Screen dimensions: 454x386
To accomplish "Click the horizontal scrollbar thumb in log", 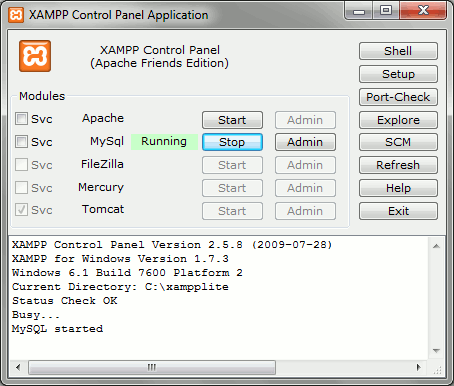I will 152,367.
